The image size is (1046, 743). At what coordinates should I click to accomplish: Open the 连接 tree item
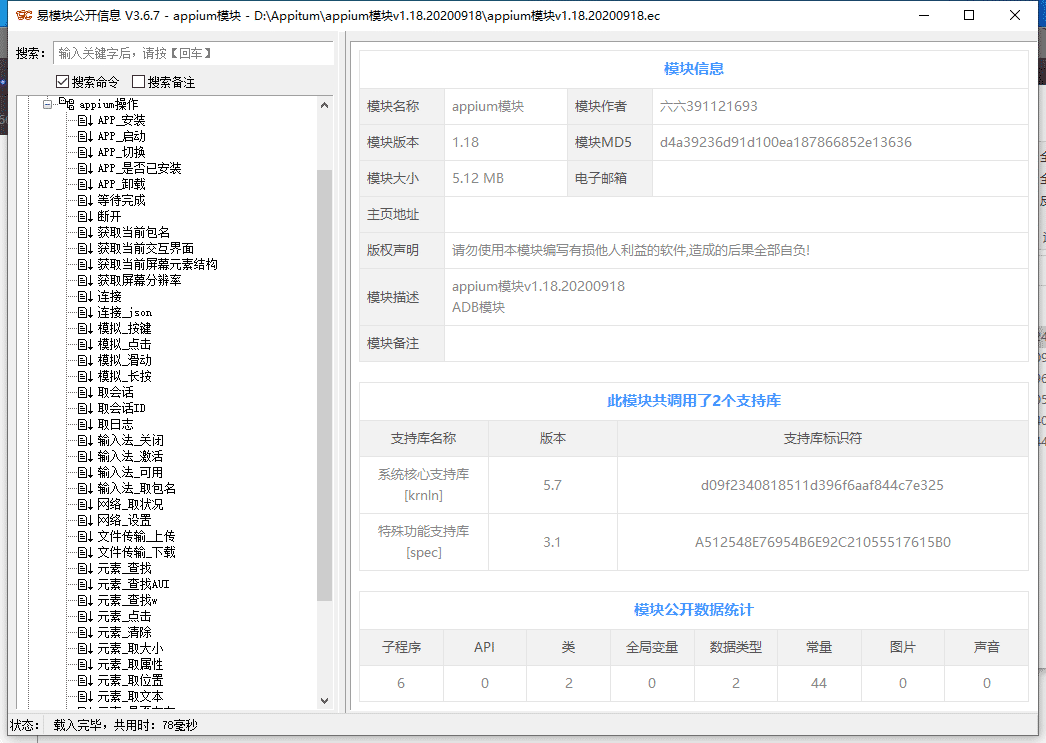(x=109, y=296)
